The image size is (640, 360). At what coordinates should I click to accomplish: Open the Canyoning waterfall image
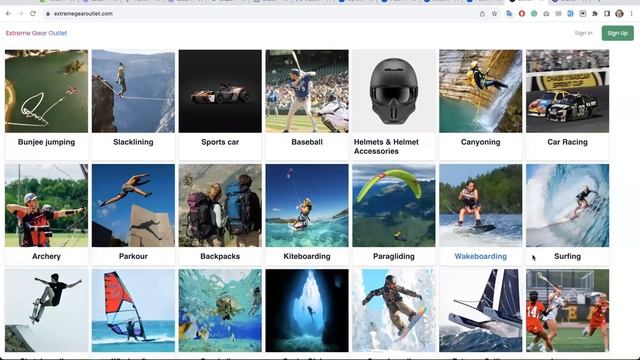[480, 91]
